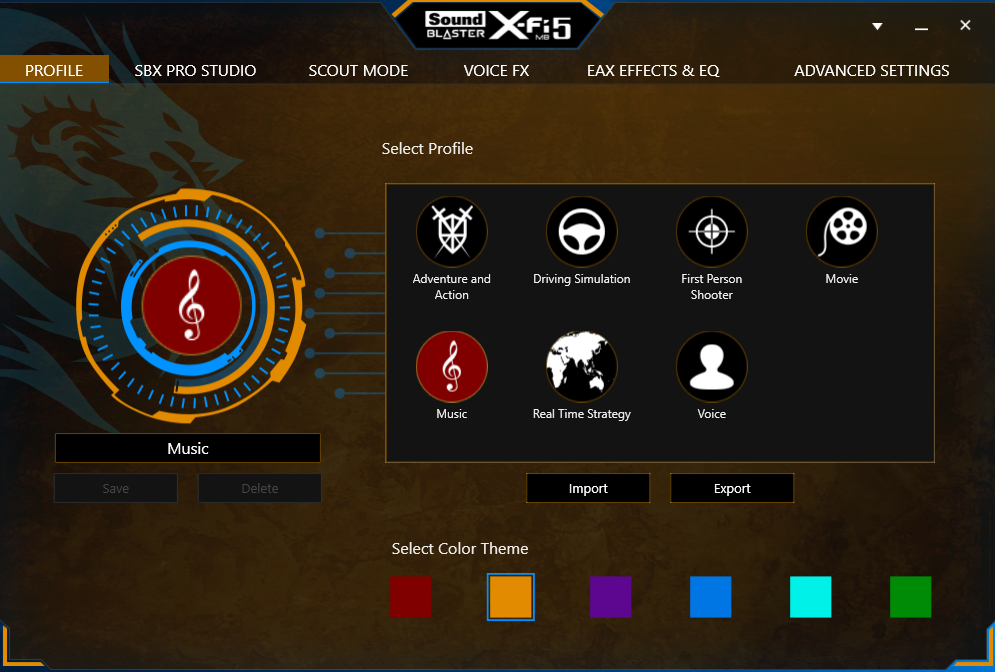Open the ADVANCED SETTINGS tab
The height and width of the screenshot is (672, 995).
tap(871, 70)
